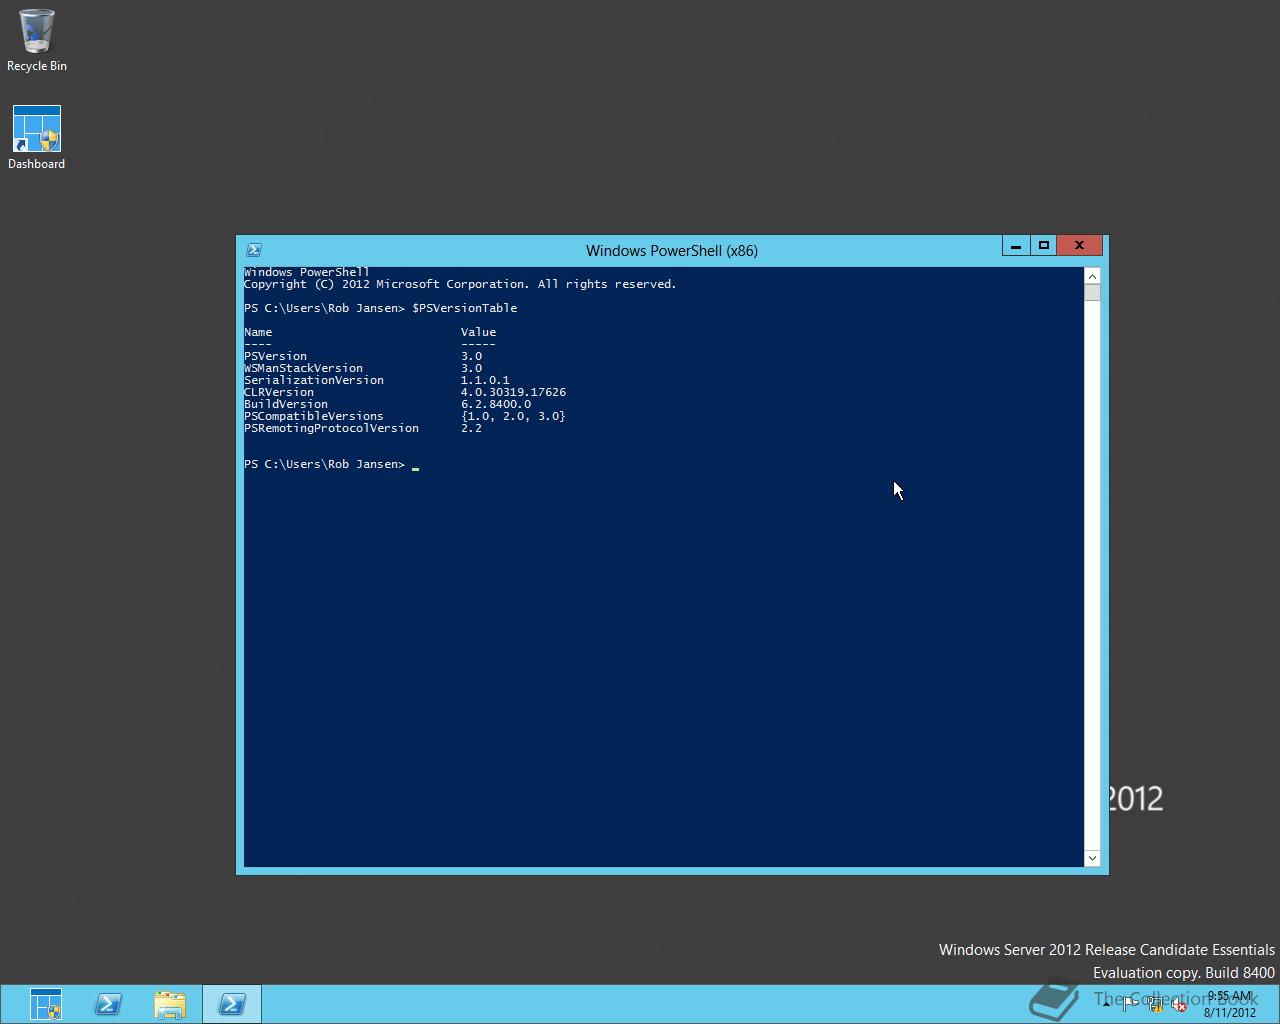
Task: Open the clock showing 9:55 AM
Action: pyautogui.click(x=1229, y=1004)
